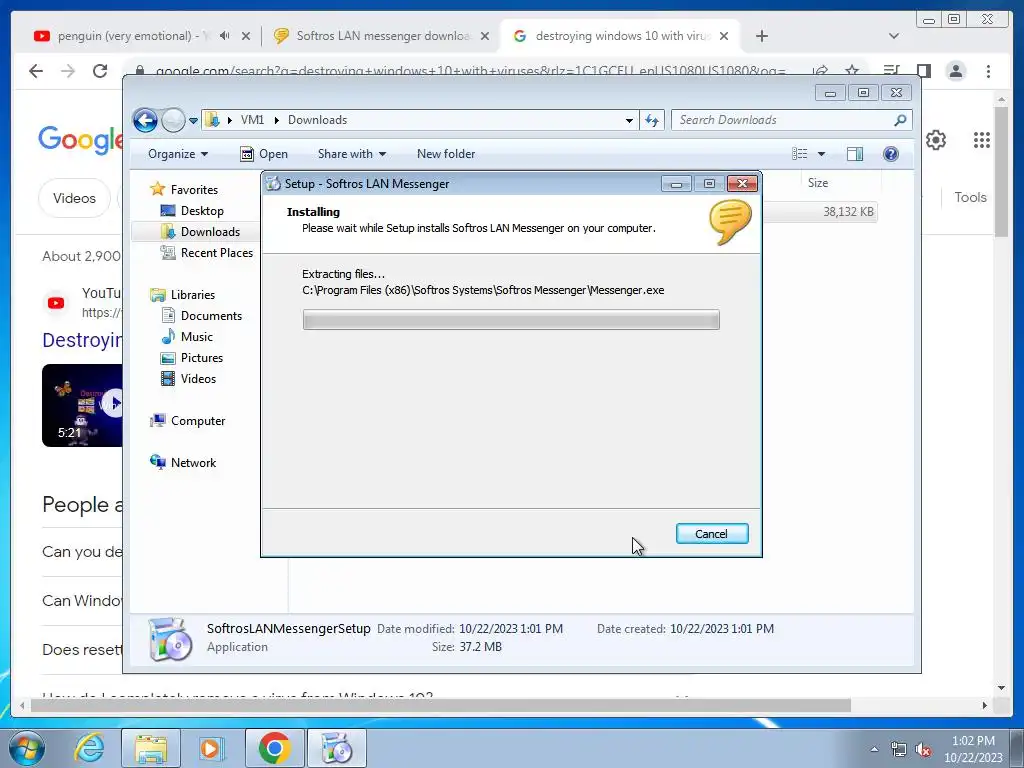The width and height of the screenshot is (1024, 768).
Task: Open Chrome tab search dropdown
Action: click(x=894, y=36)
